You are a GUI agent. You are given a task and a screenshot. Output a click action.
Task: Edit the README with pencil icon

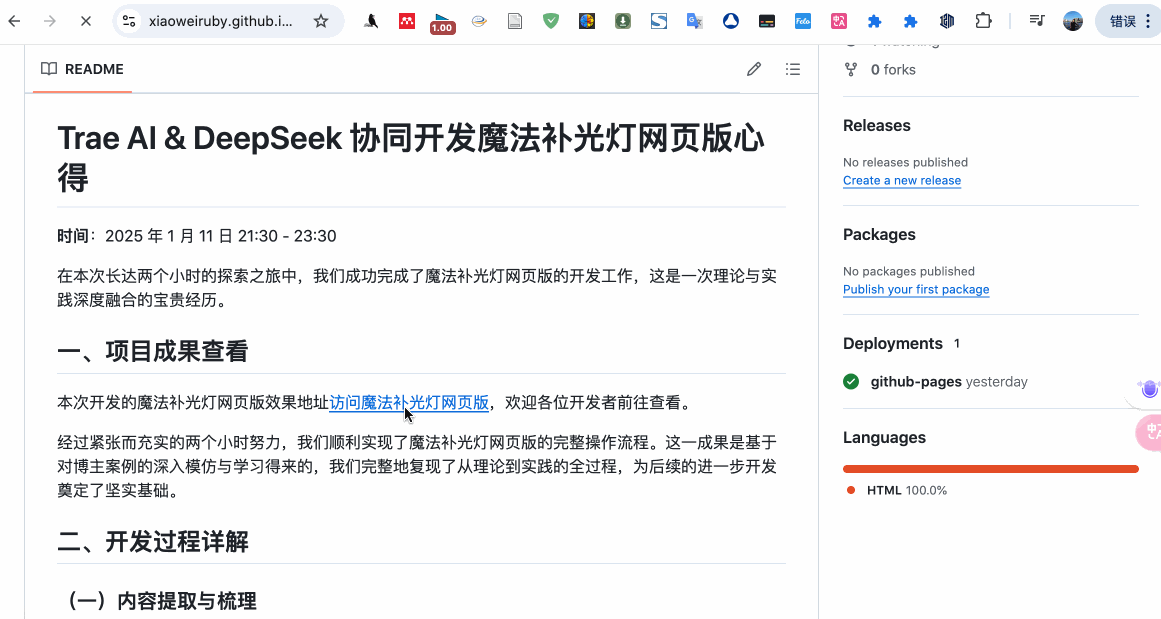pos(754,69)
